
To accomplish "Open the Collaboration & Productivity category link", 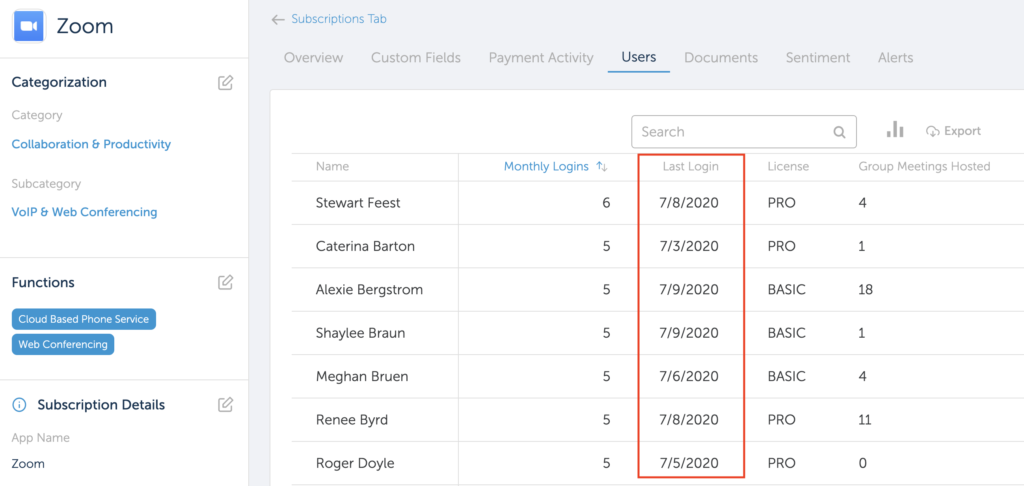I will coord(91,144).
